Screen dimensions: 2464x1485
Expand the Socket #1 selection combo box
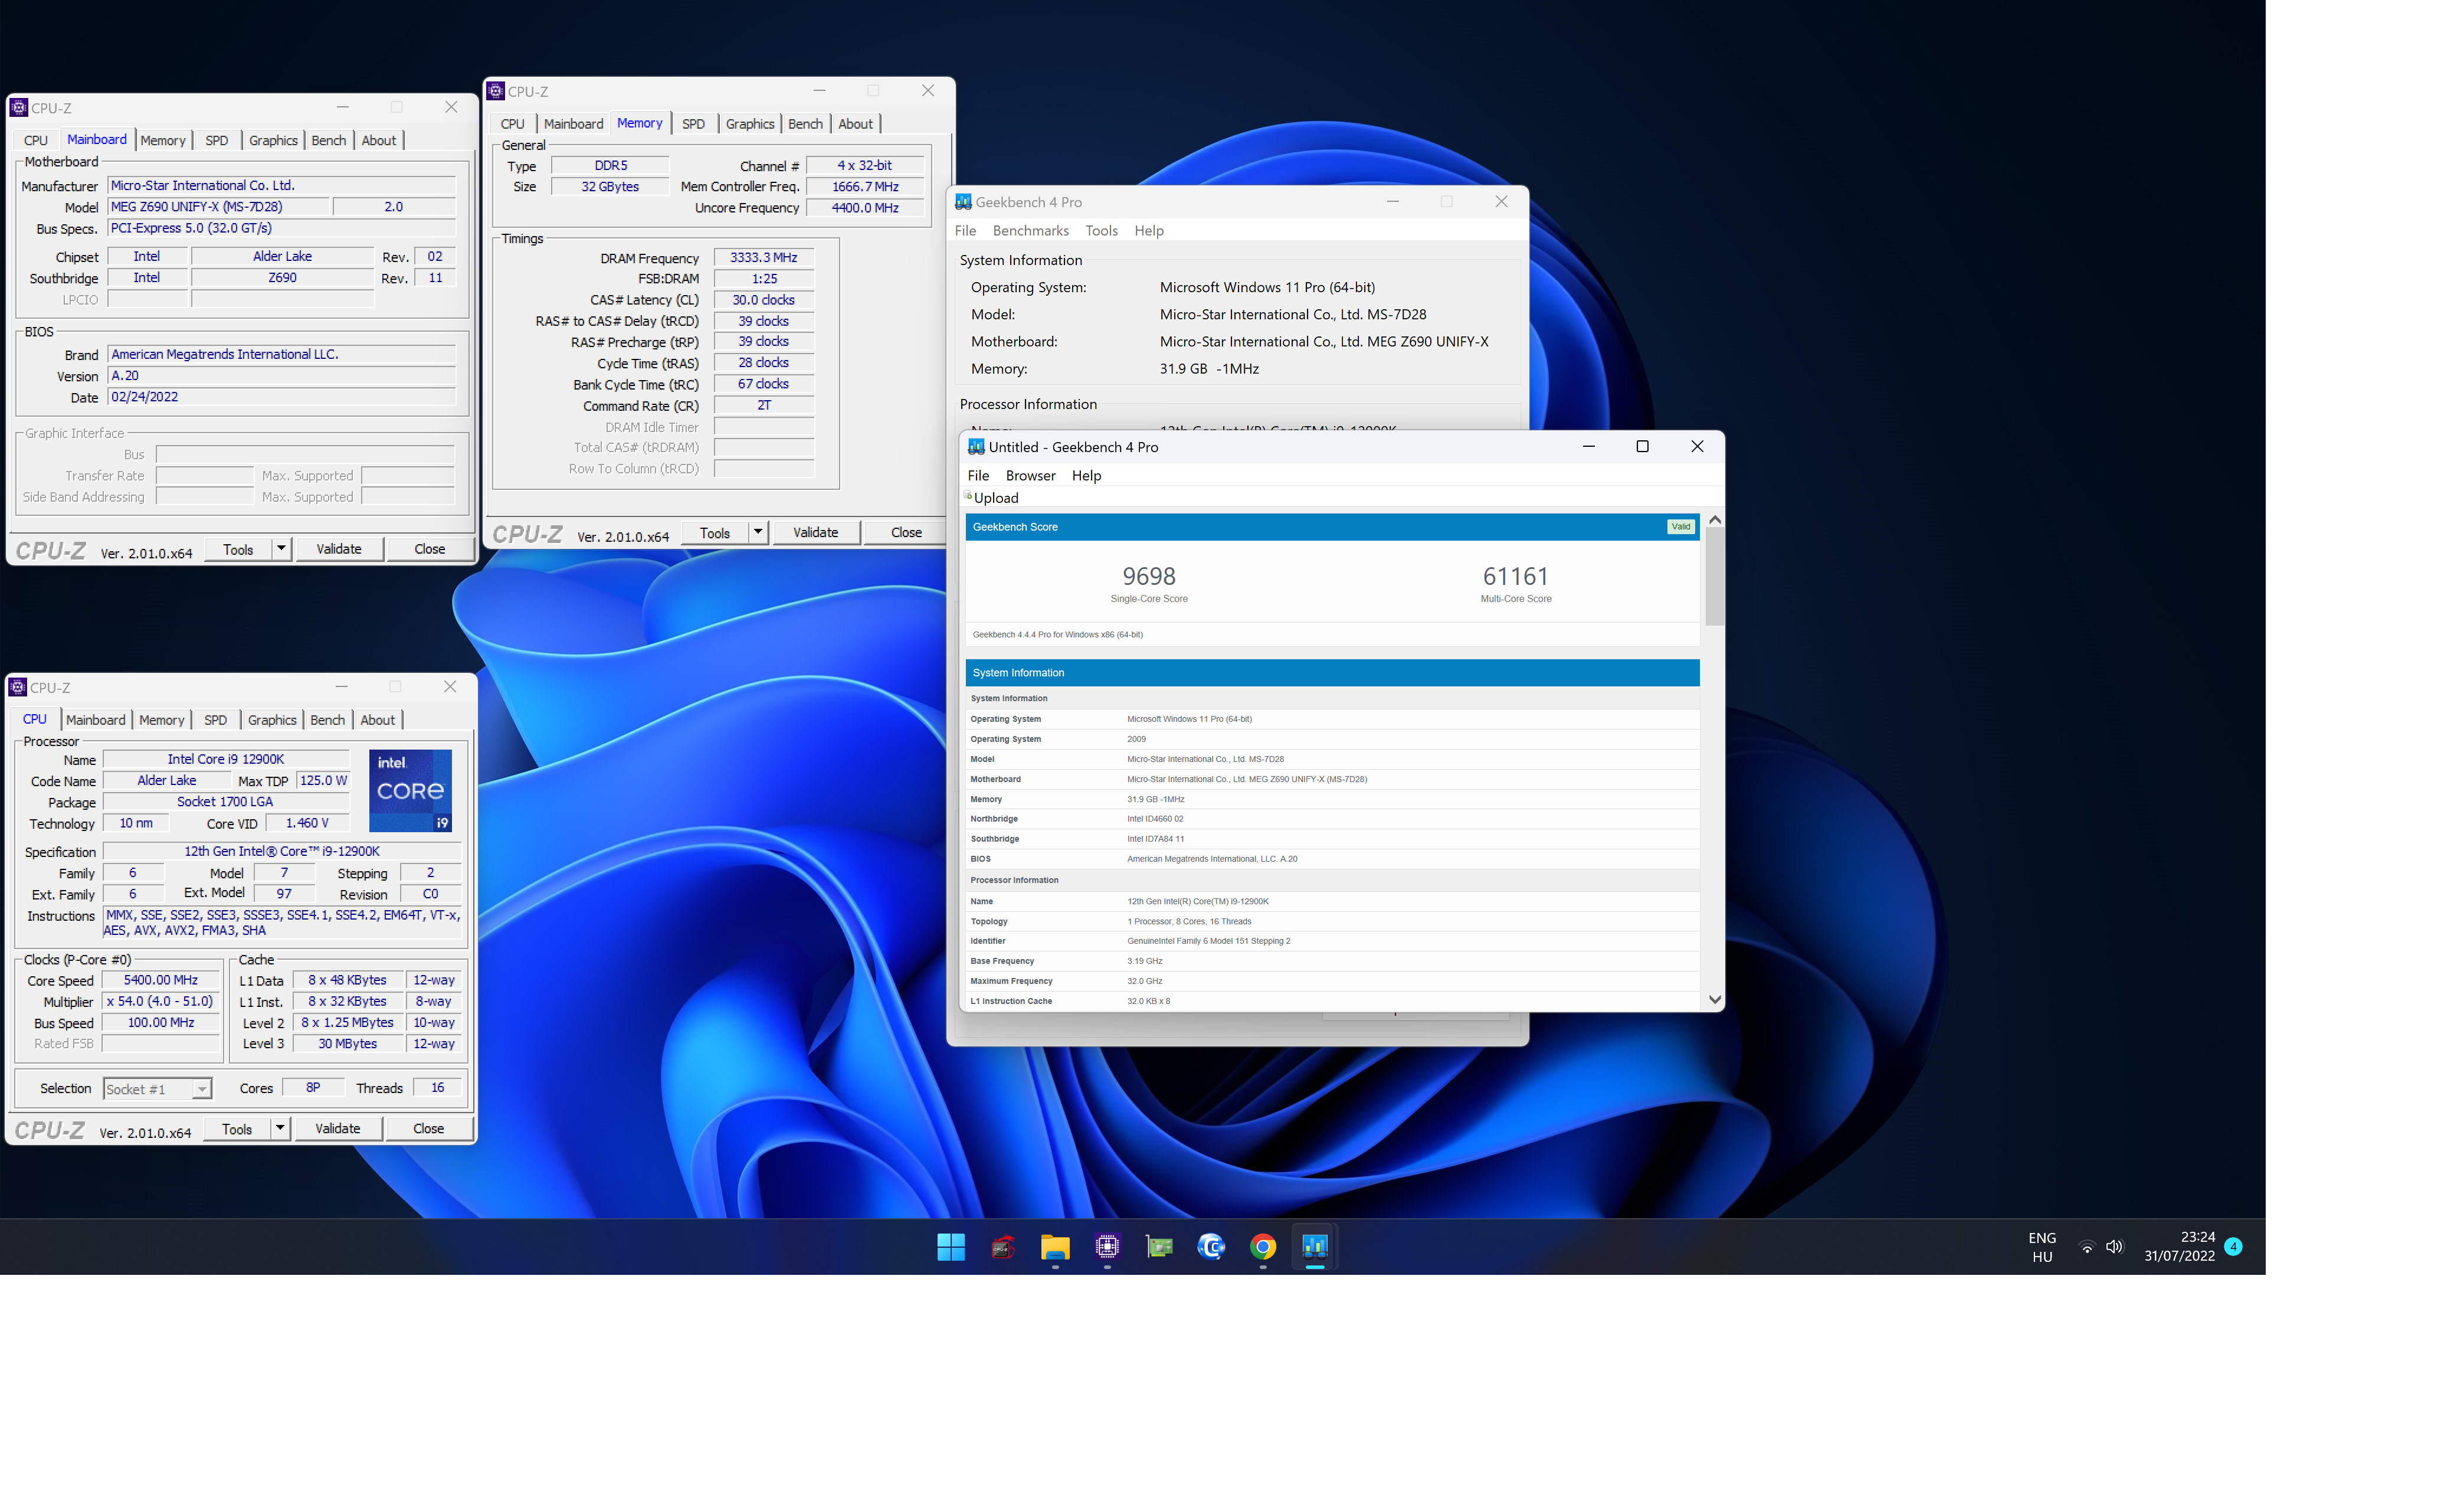click(157, 1089)
